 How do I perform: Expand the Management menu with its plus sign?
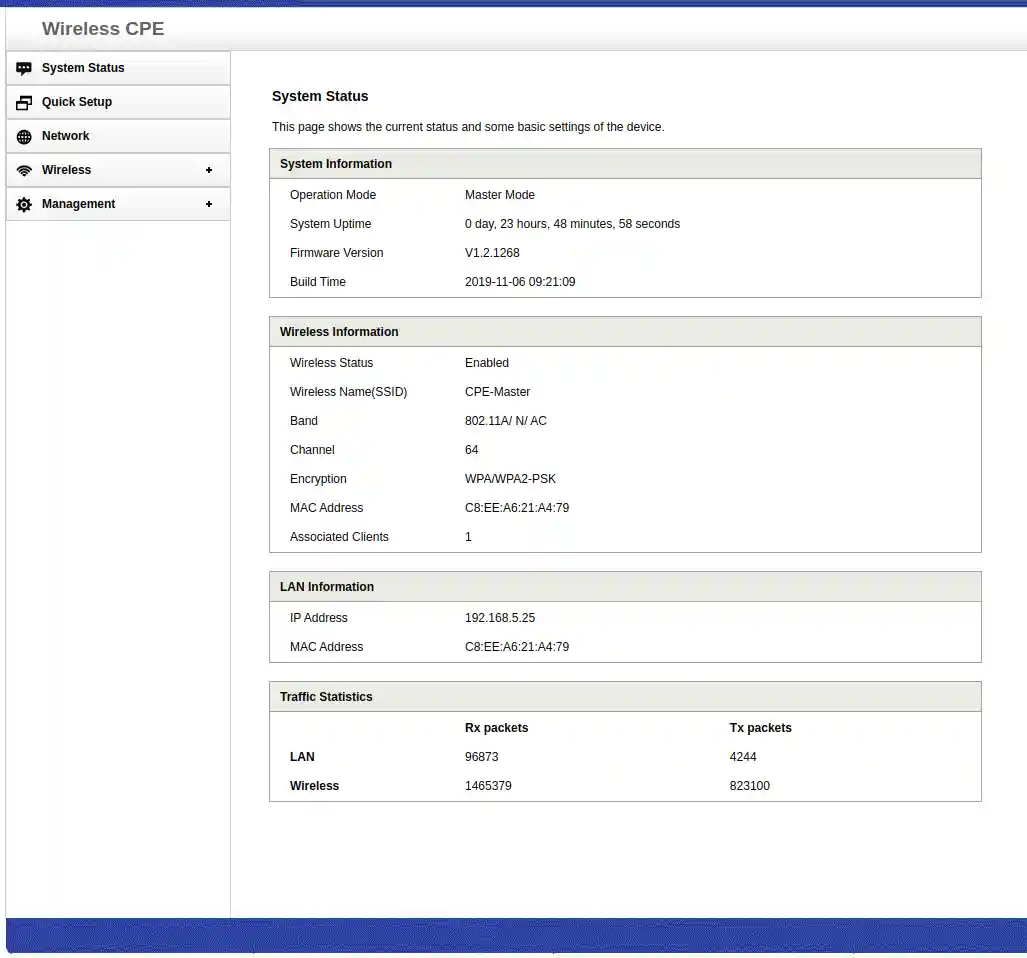[209, 204]
